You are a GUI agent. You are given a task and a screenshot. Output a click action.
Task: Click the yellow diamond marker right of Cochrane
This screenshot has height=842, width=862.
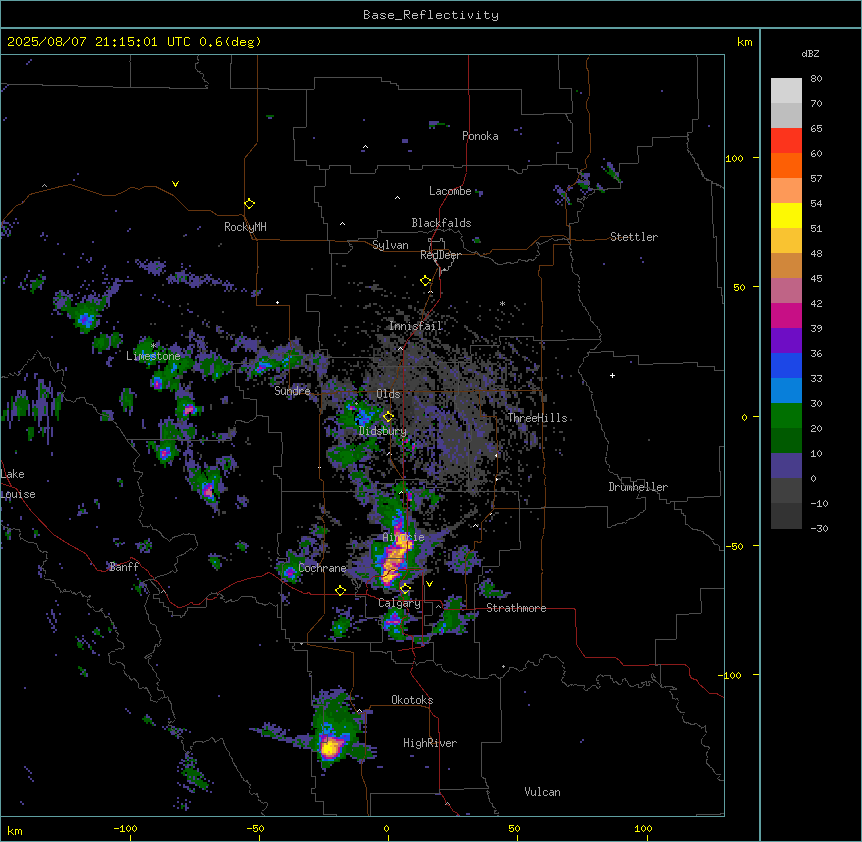(340, 591)
